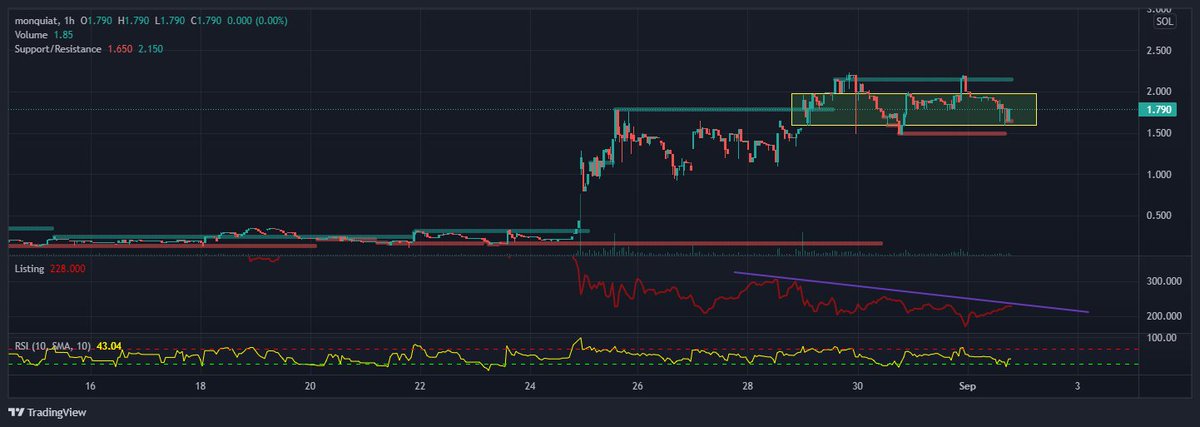Click the 1.000 price axis label
Screen dimensions: 1200x427
point(1158,174)
